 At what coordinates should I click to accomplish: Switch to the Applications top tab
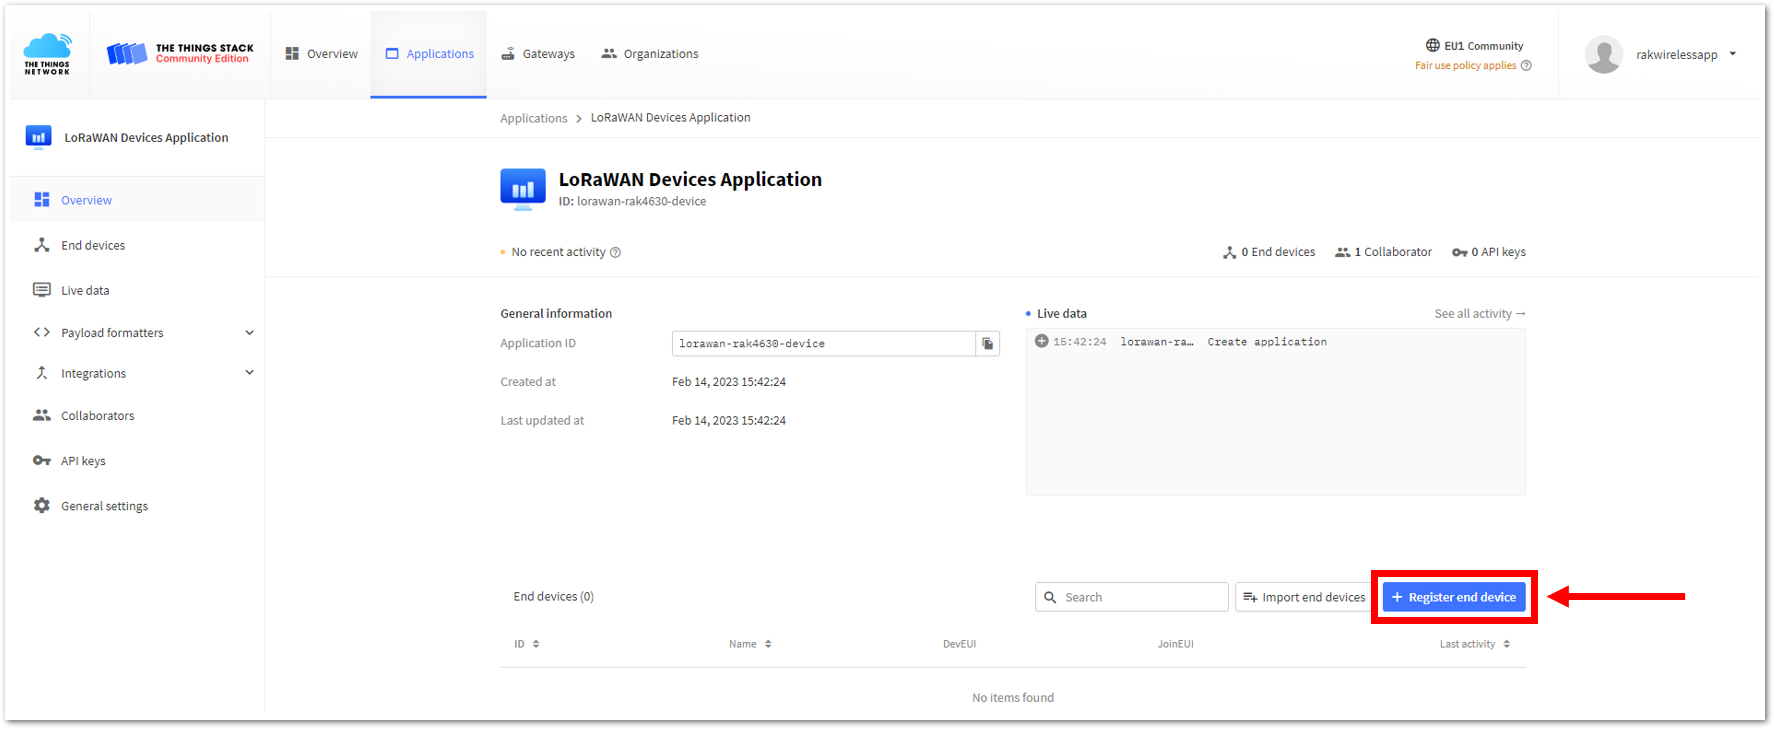429,54
